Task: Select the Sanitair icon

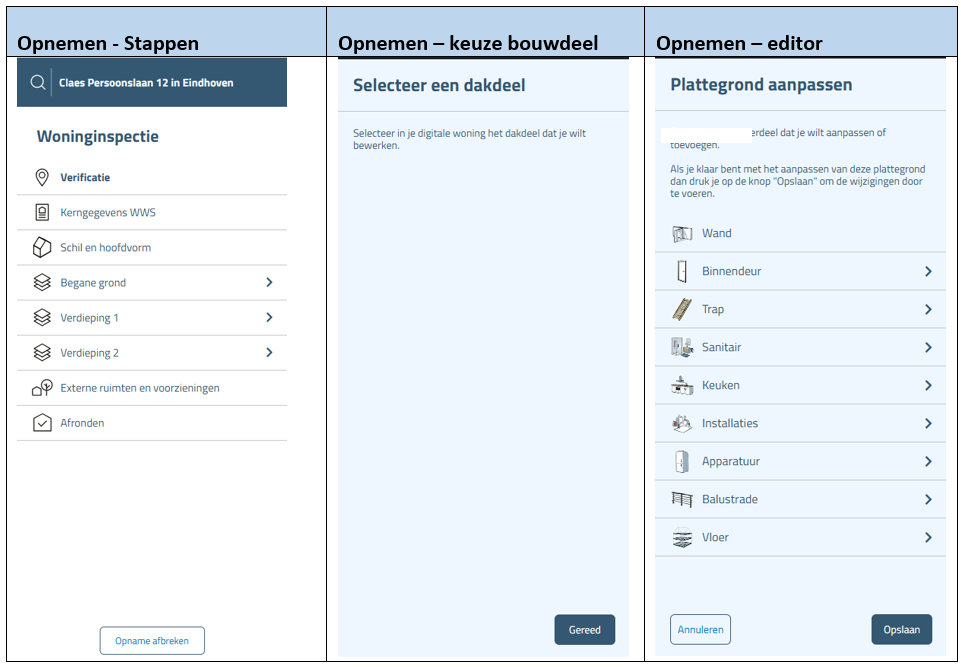Action: 681,347
